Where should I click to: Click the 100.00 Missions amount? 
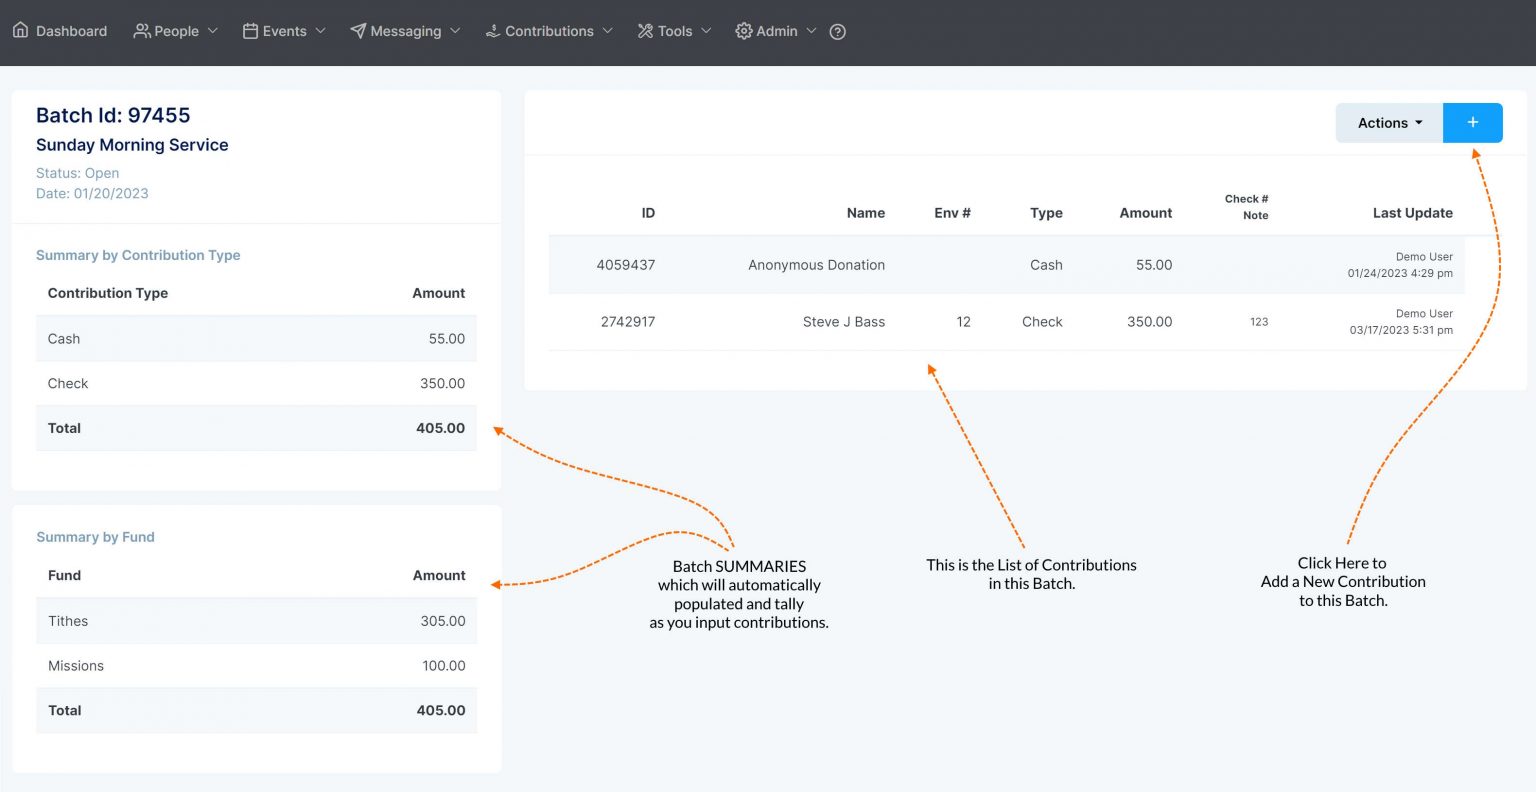pos(444,666)
